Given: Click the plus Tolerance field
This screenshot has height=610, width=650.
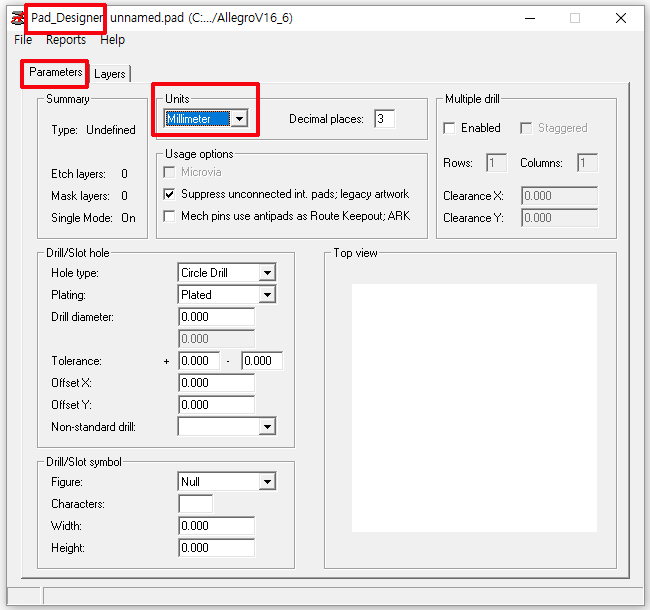Looking at the screenshot, I should tap(199, 361).
